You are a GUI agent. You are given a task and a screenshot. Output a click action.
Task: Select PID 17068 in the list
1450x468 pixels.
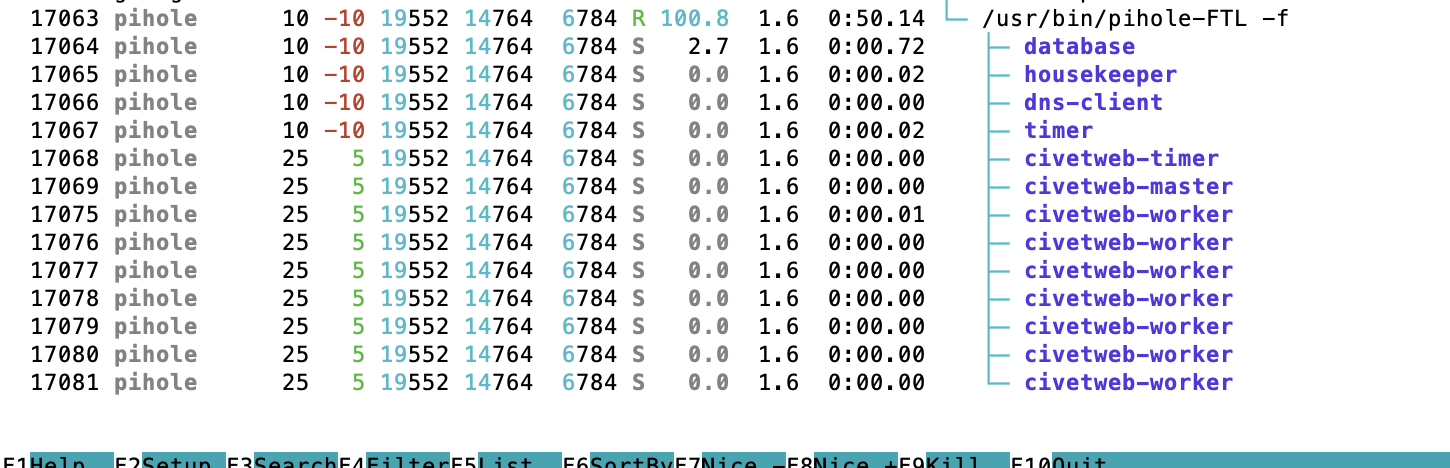coord(65,158)
